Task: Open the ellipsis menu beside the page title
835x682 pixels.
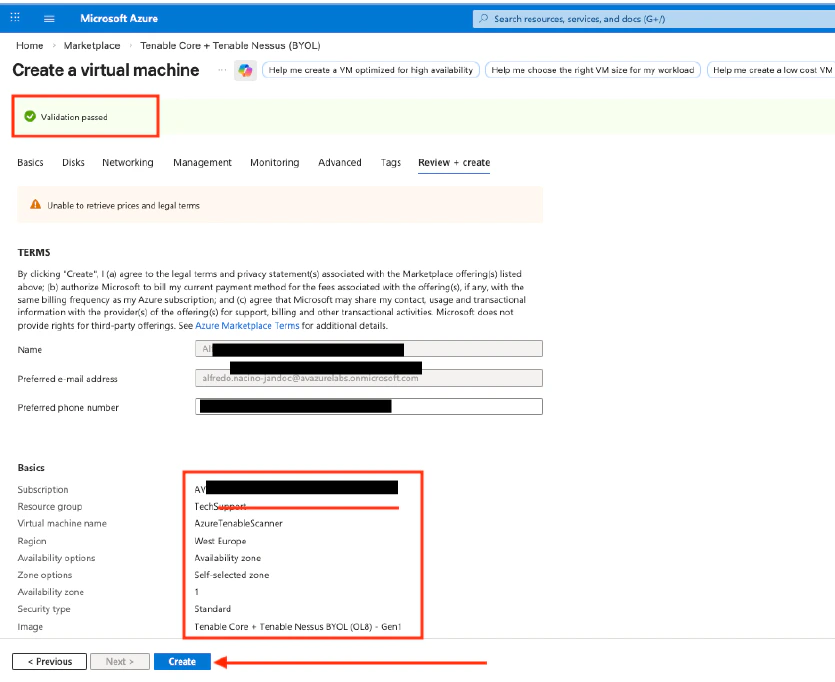Action: 224,70
